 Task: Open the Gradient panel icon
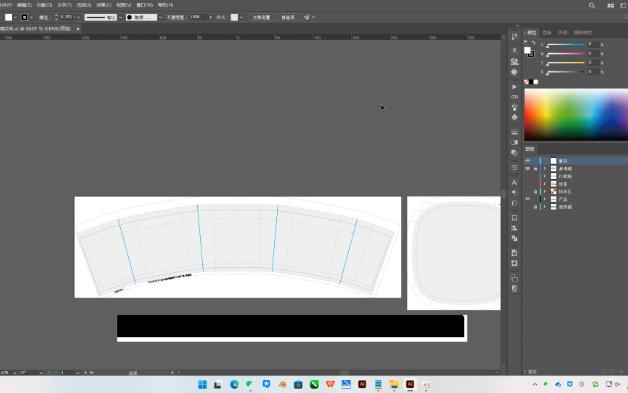click(514, 142)
